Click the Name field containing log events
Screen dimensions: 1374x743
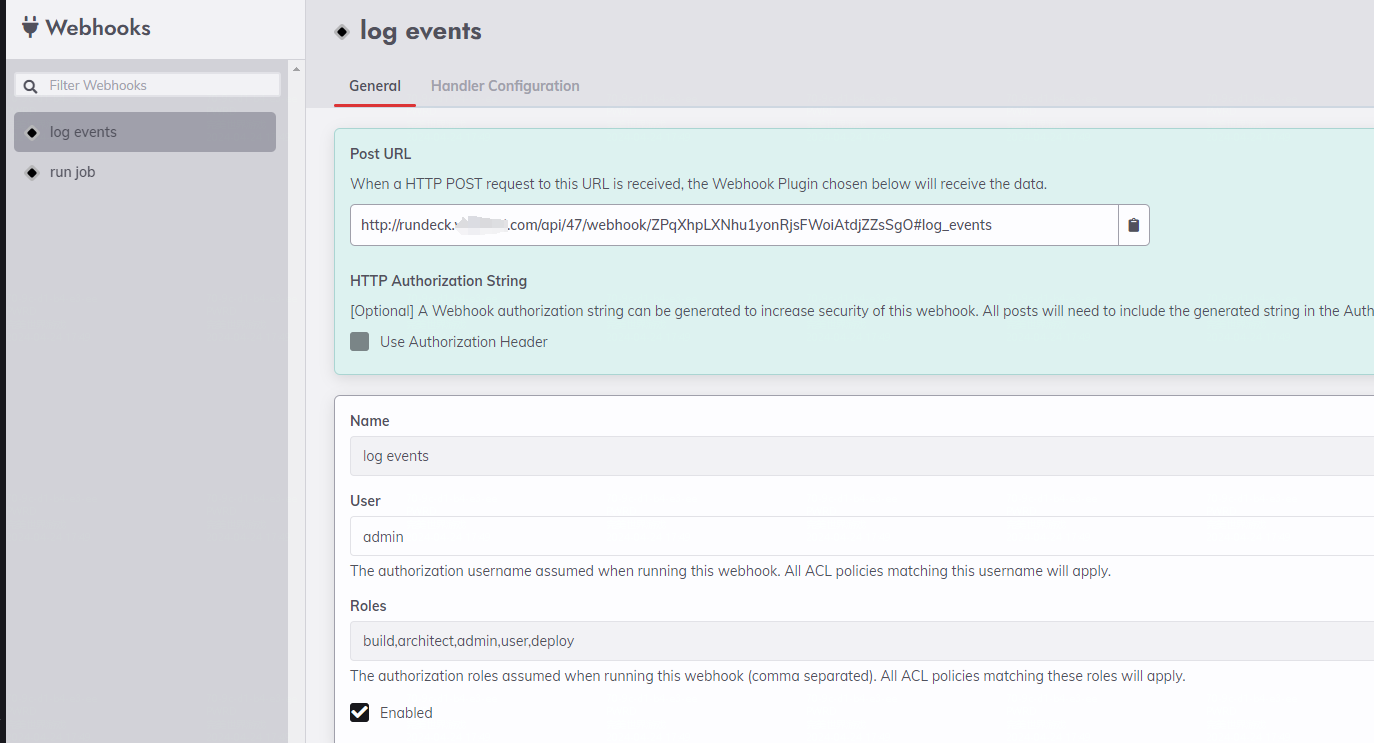pyautogui.click(x=860, y=456)
